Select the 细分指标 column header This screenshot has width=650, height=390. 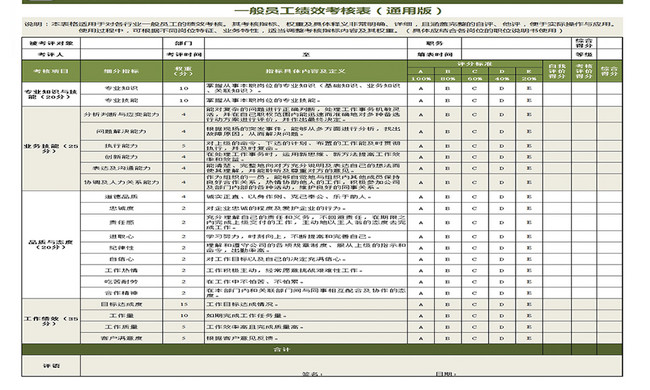pos(121,71)
